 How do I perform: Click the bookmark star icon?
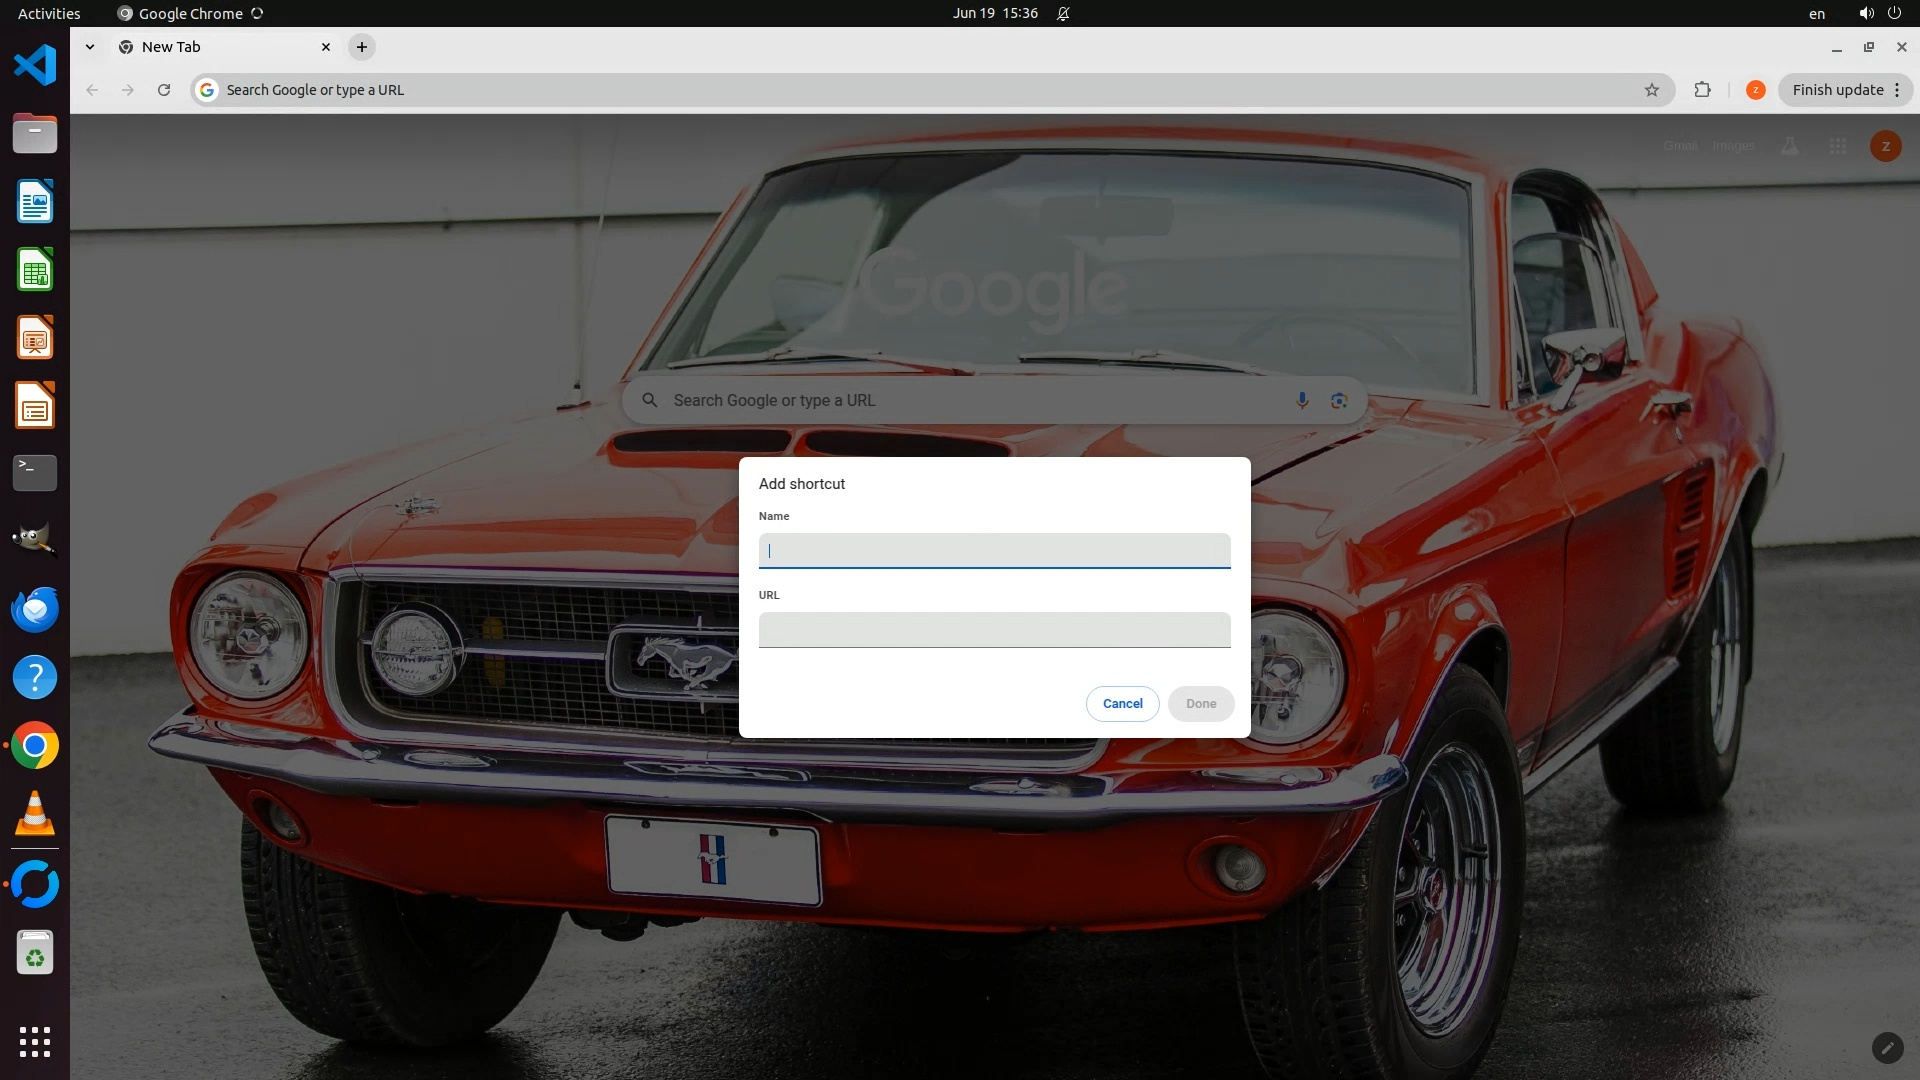pyautogui.click(x=1651, y=90)
